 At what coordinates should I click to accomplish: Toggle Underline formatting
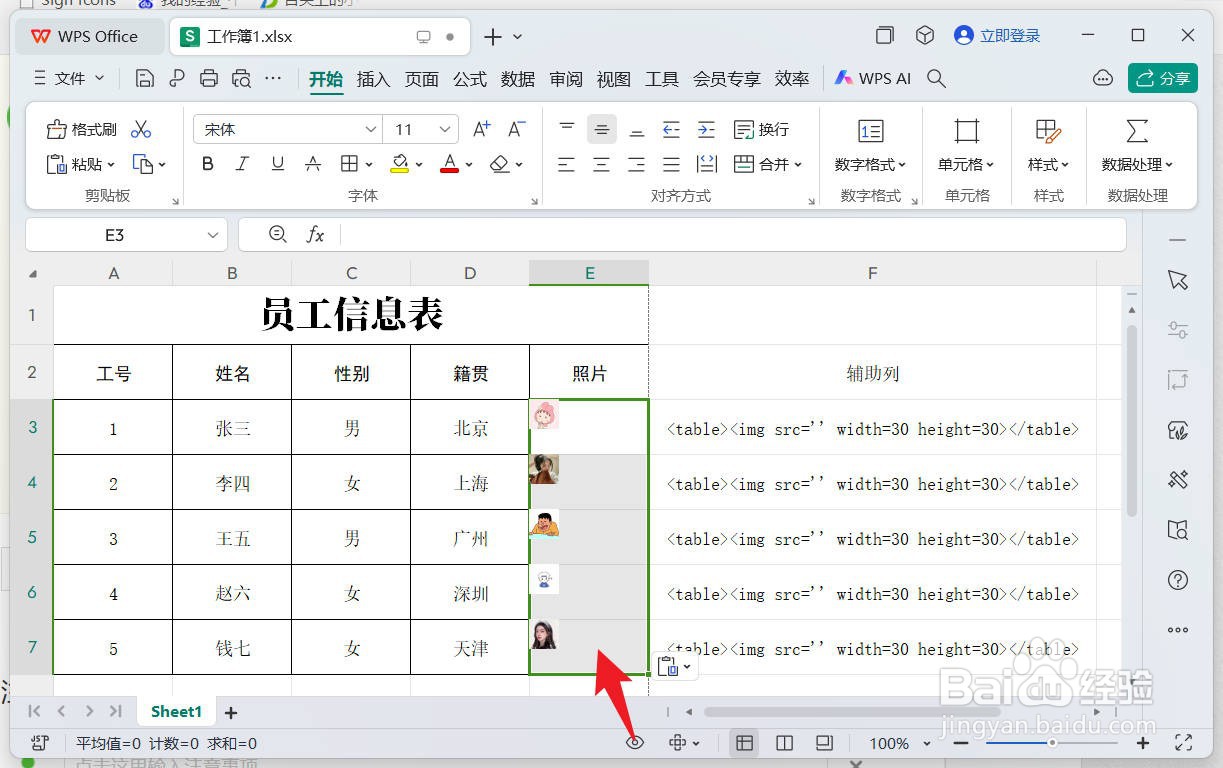click(278, 164)
